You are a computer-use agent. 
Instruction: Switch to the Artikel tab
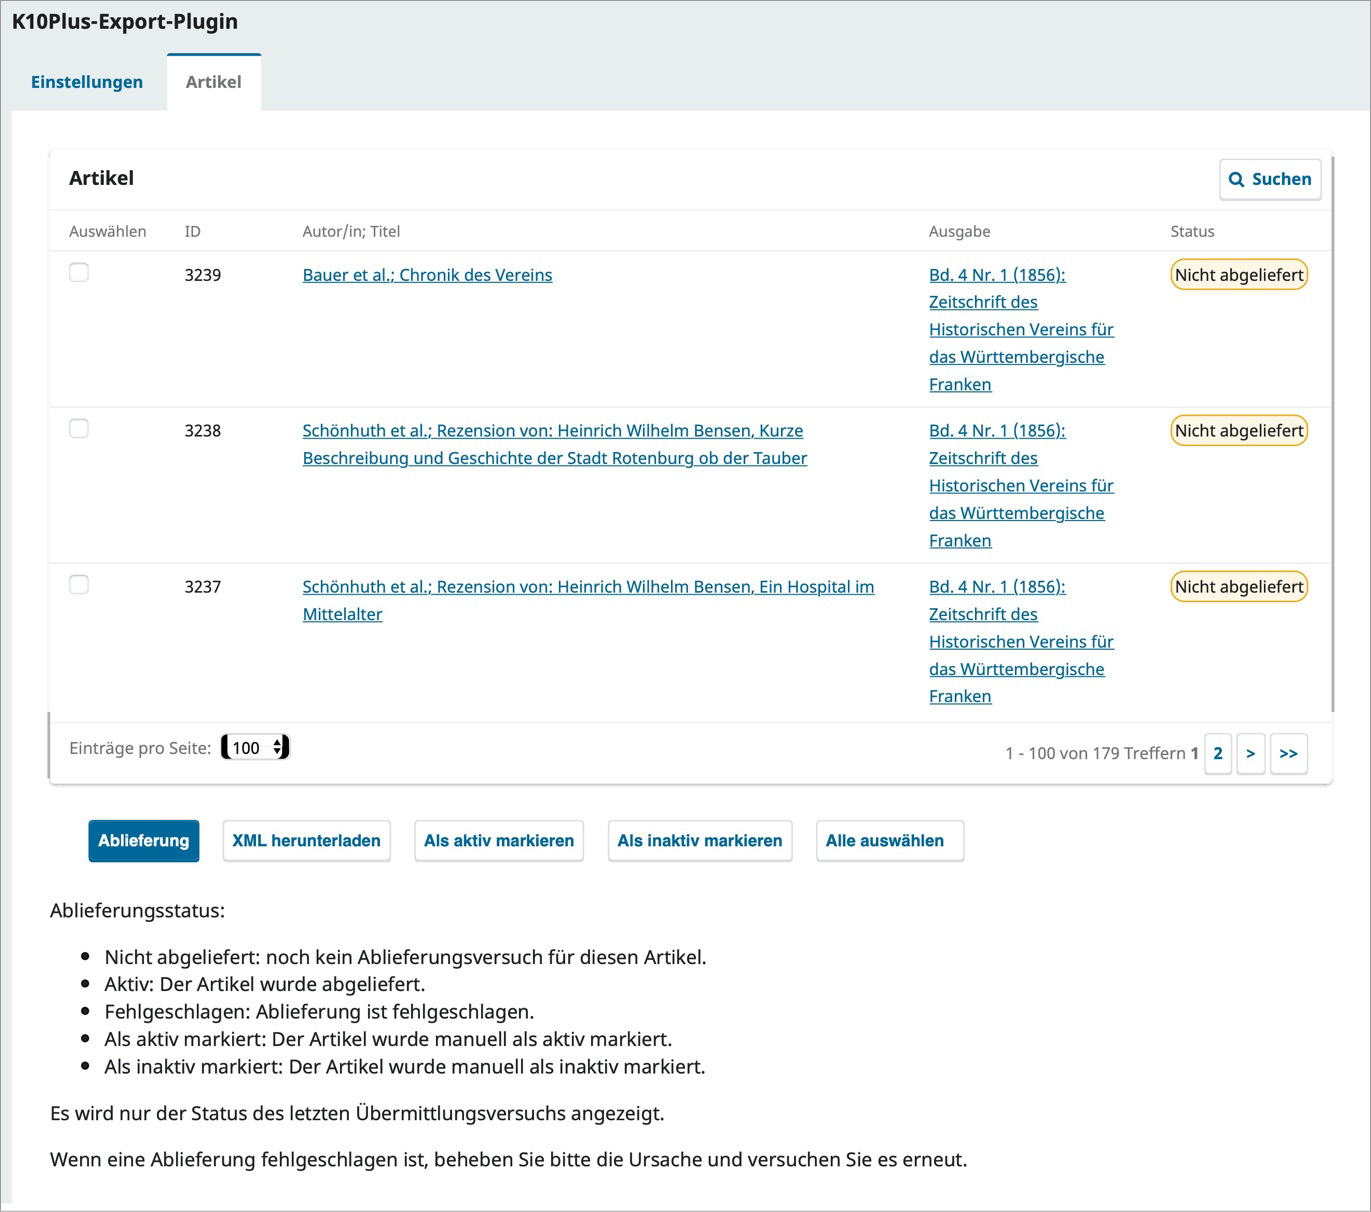(x=214, y=82)
